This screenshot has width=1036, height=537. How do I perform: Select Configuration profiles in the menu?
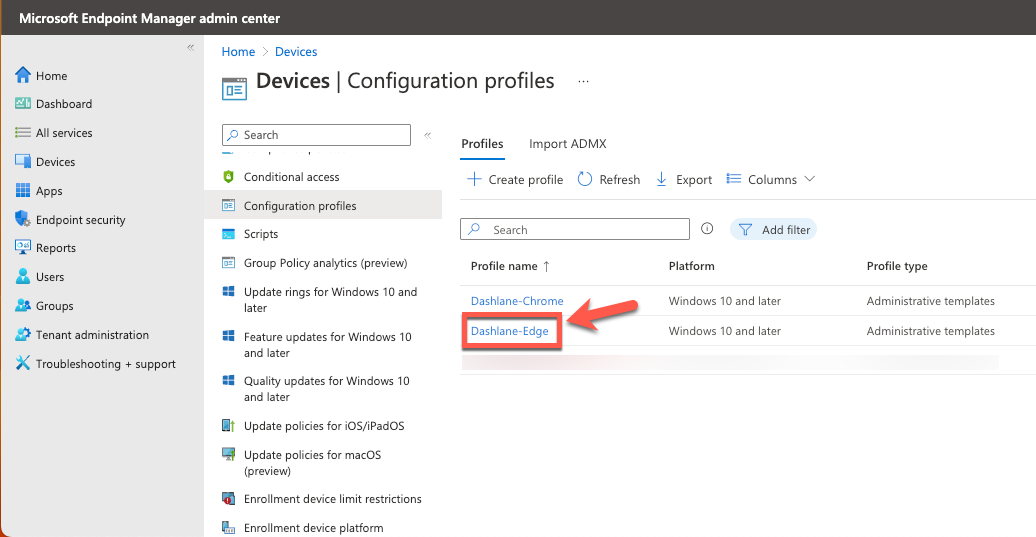[323, 205]
